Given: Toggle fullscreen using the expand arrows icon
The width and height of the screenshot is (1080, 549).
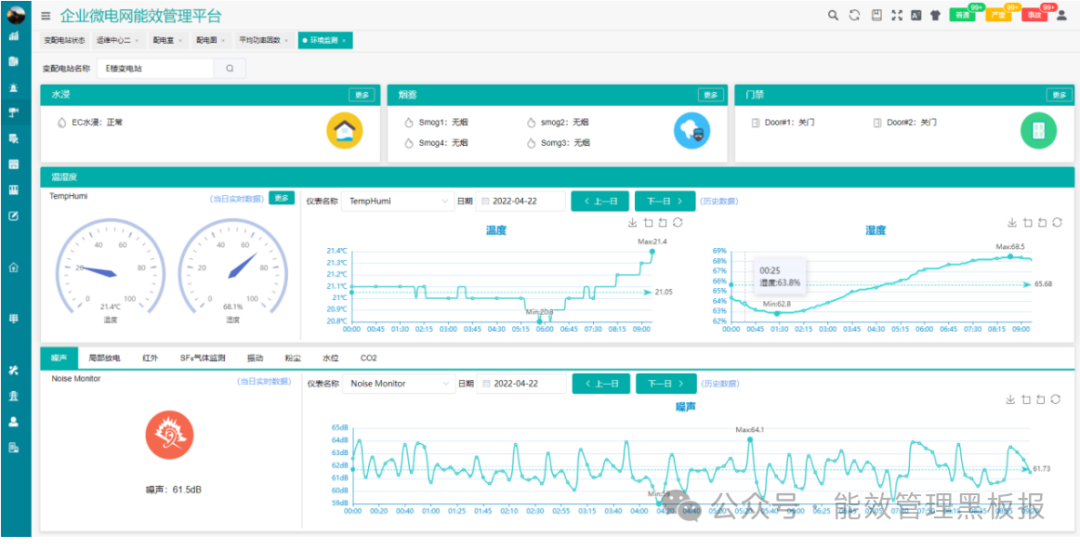Looking at the screenshot, I should [x=896, y=15].
